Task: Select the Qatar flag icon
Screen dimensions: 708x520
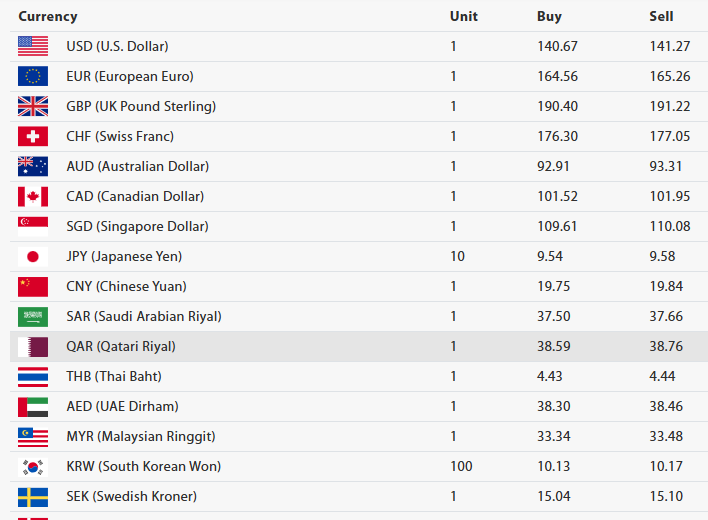Action: click(x=32, y=346)
